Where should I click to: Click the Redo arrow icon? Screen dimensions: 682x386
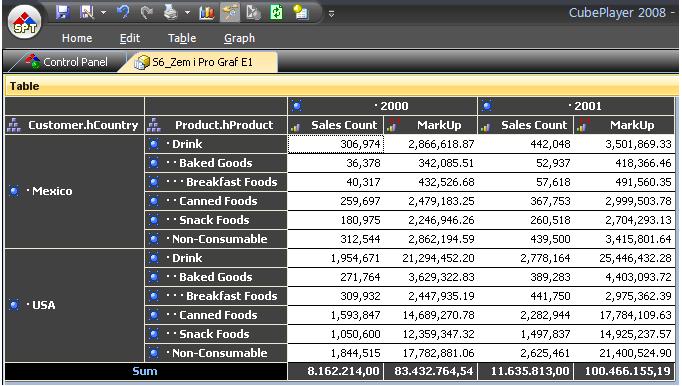(147, 13)
